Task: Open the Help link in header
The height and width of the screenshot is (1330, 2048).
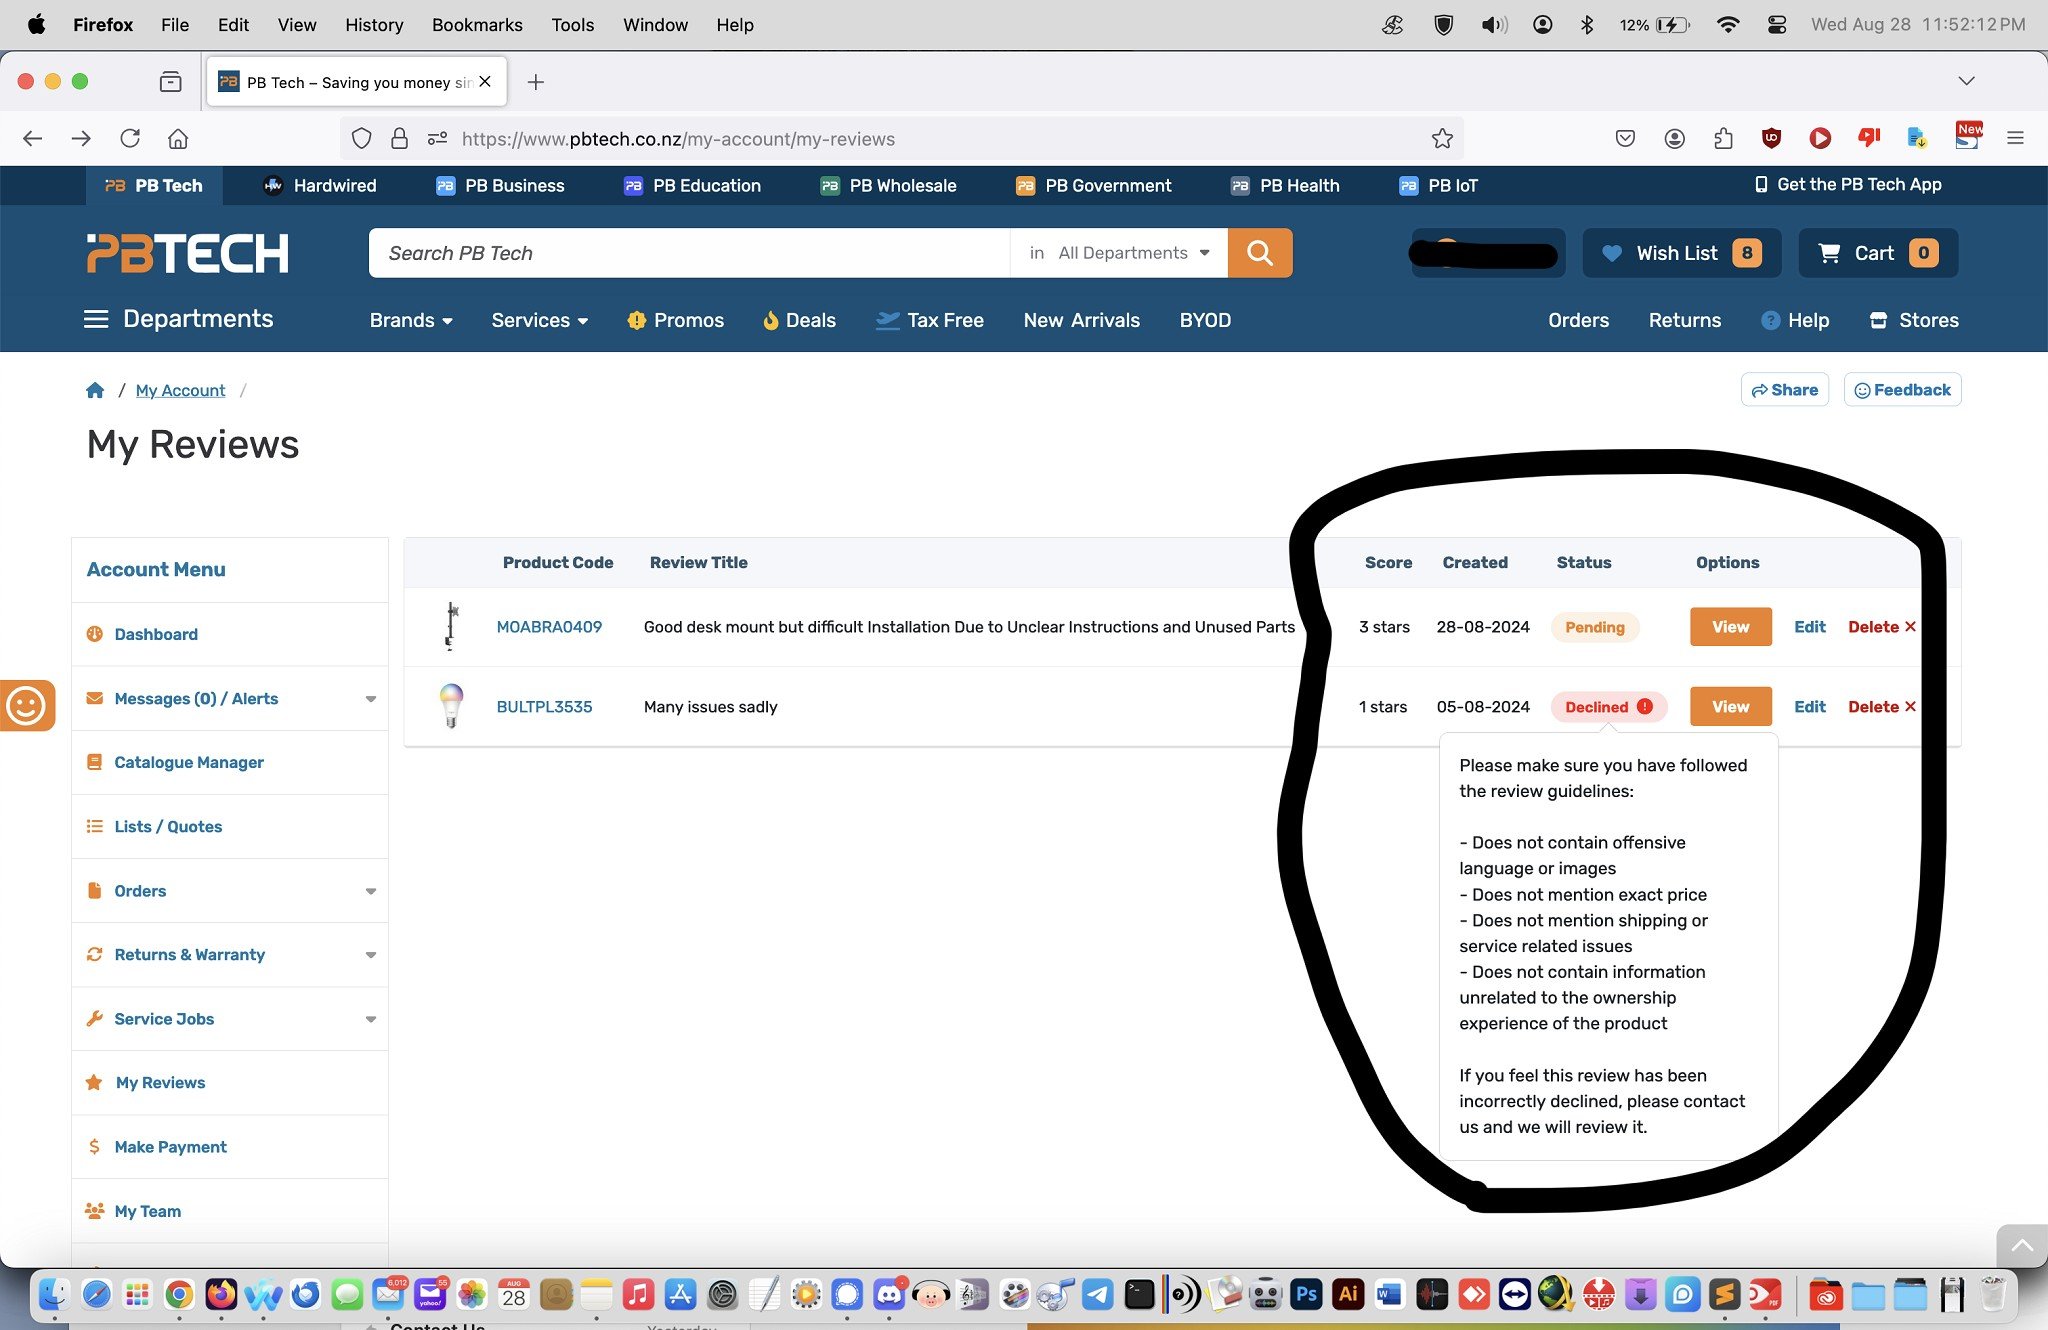Action: (1795, 320)
